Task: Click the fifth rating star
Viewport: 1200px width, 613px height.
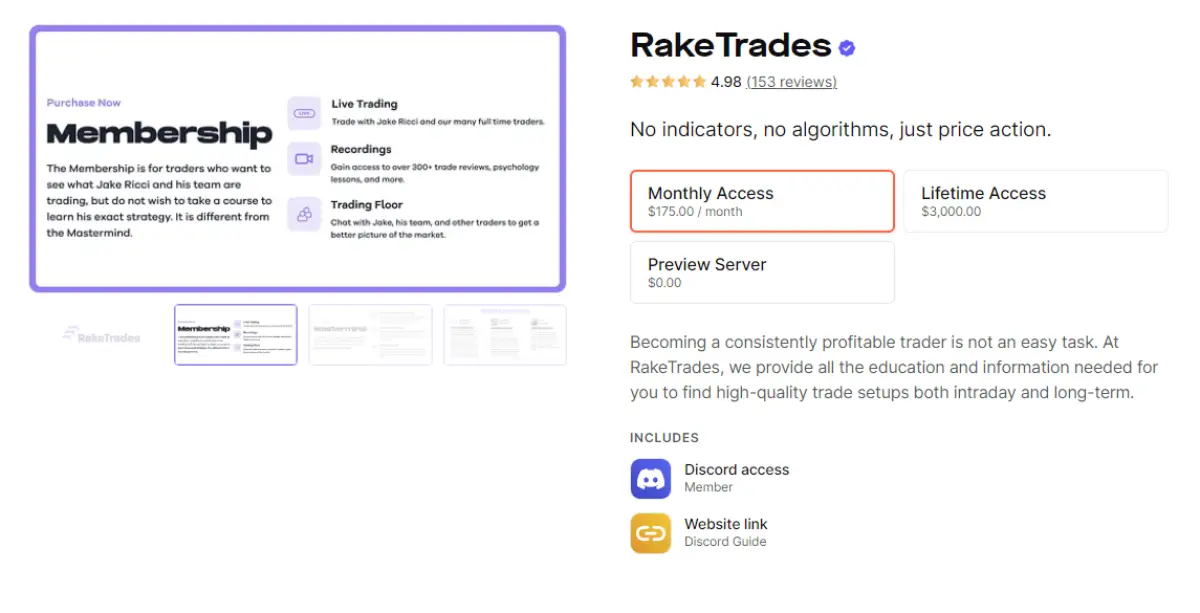Action: point(699,81)
